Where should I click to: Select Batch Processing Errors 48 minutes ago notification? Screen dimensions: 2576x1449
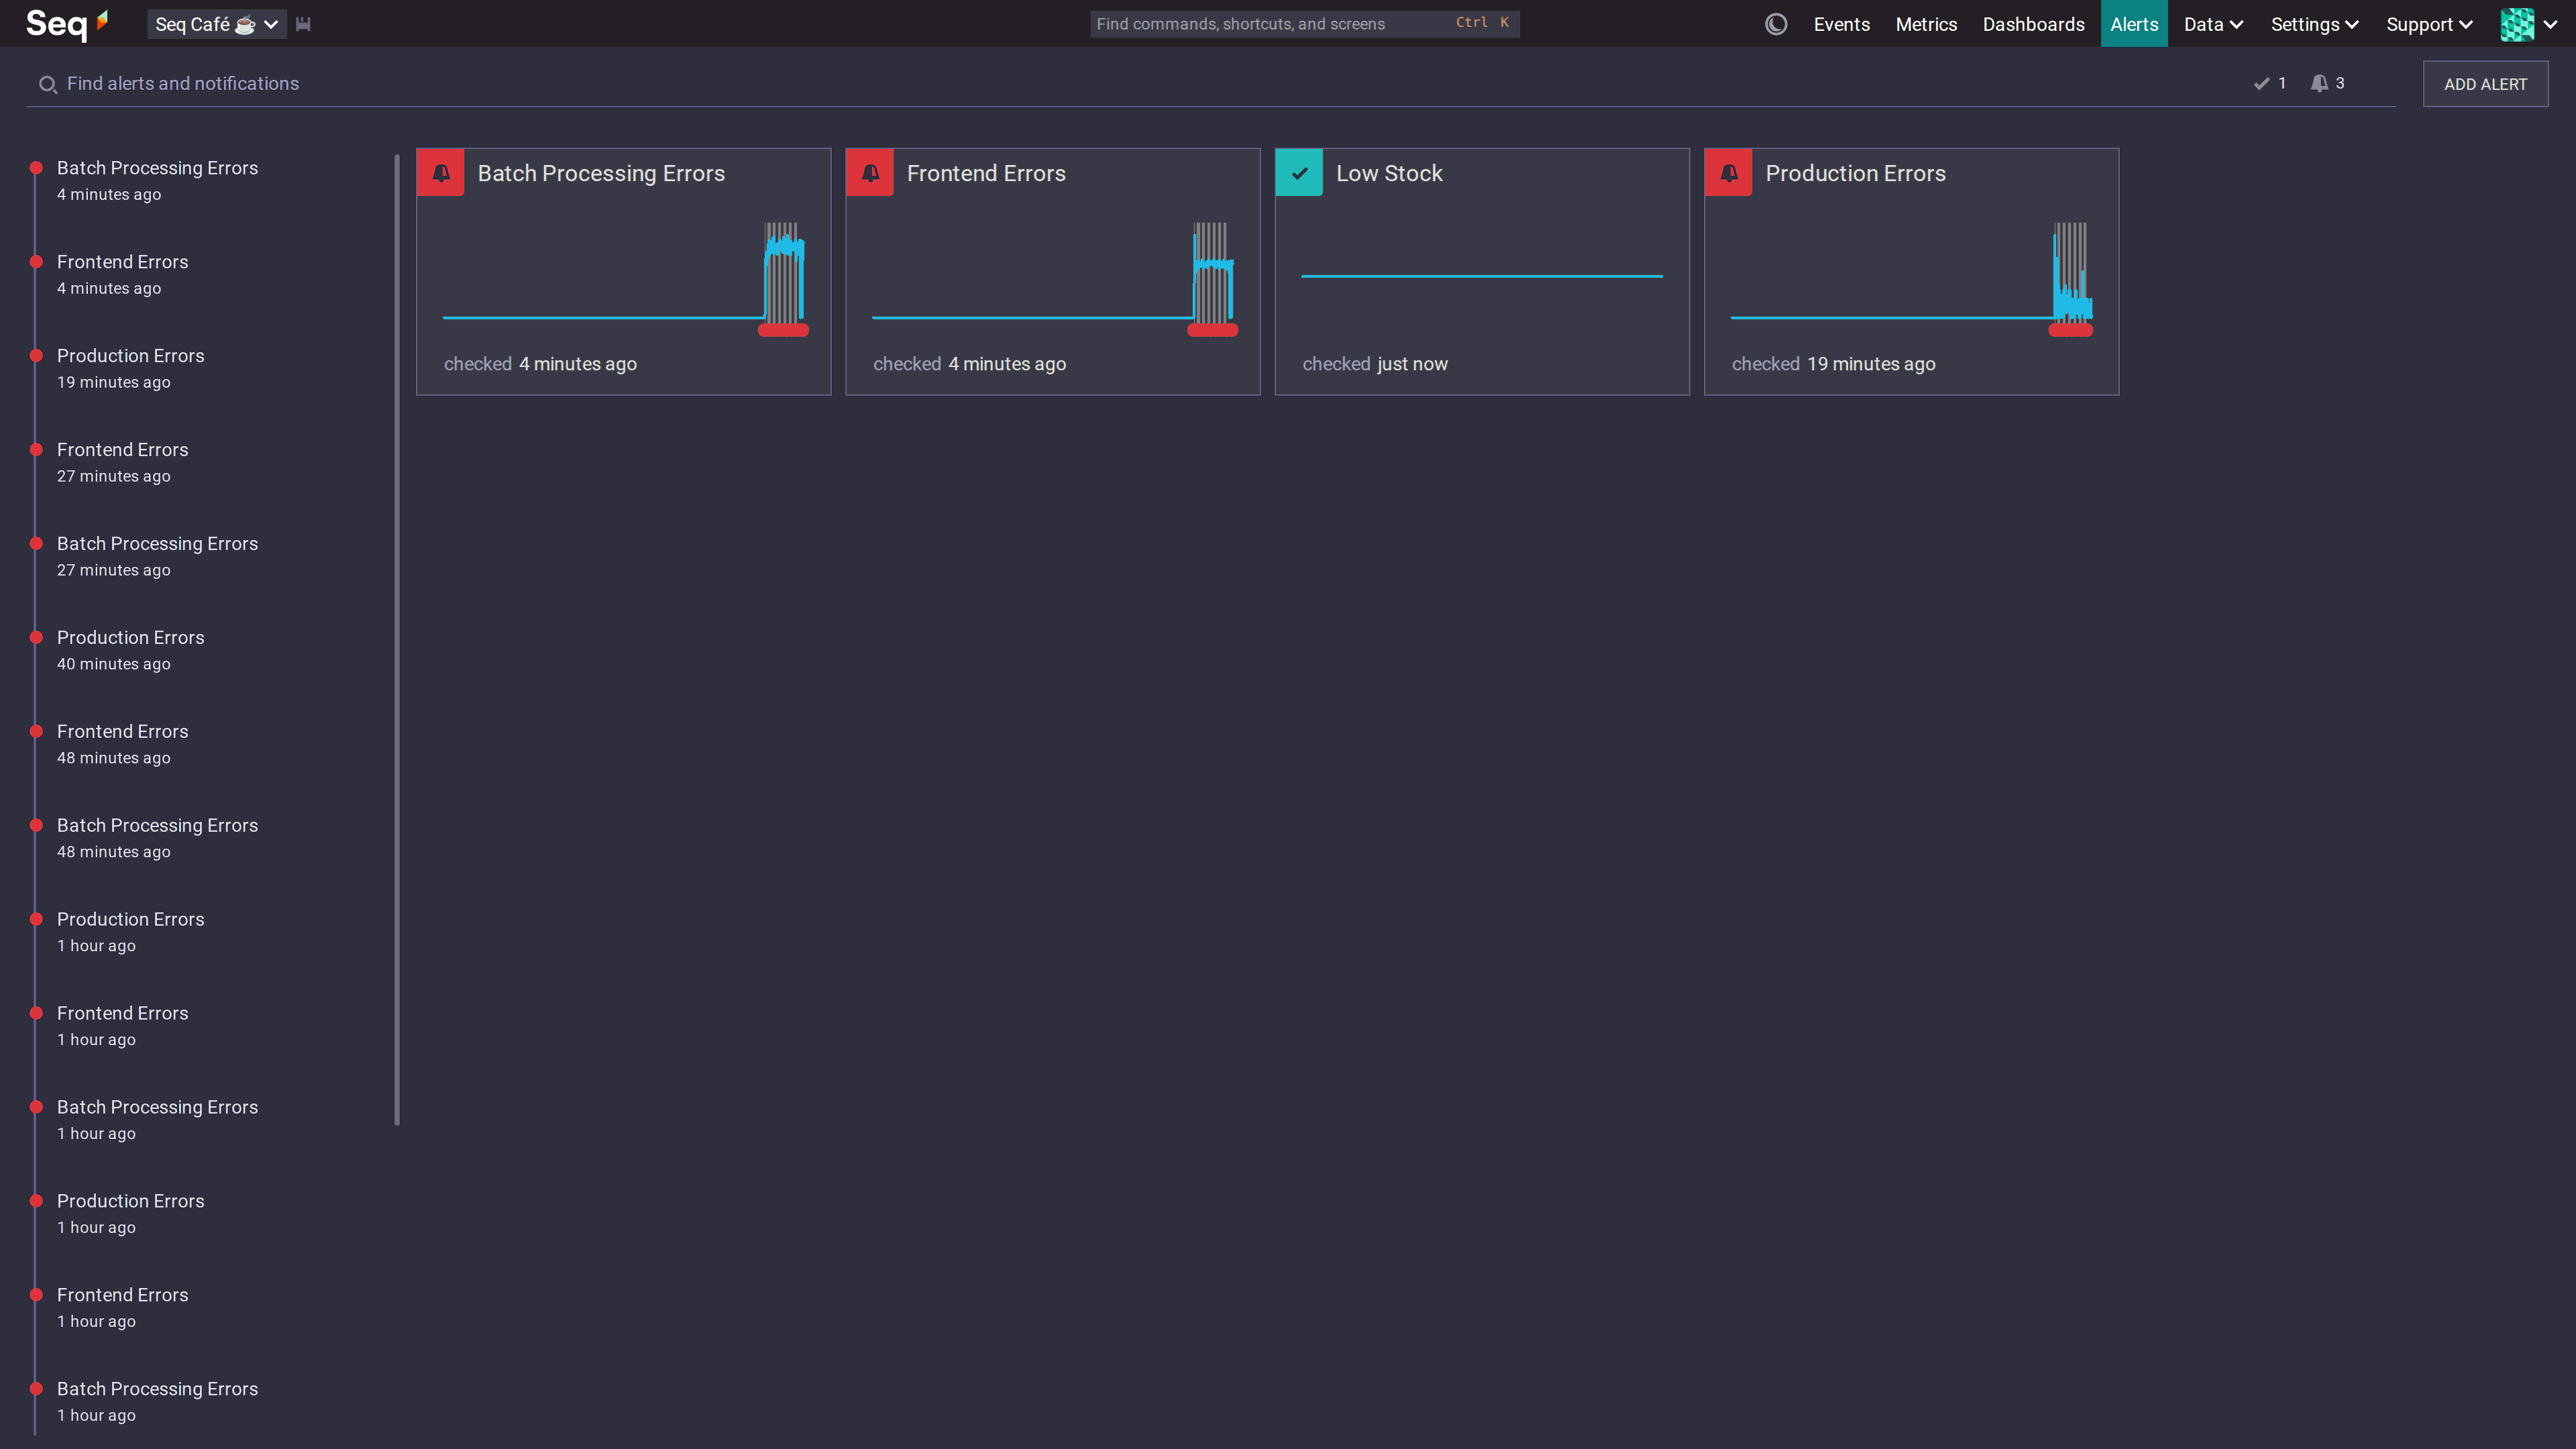(x=157, y=838)
